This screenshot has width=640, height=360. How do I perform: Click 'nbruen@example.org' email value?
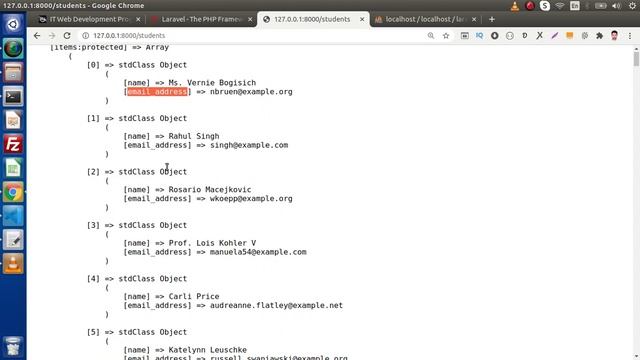(x=251, y=92)
